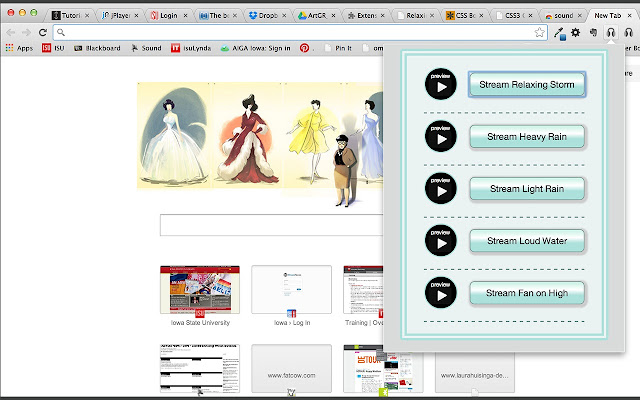Open the second headphones extension icon
640x400 pixels.
click(x=629, y=32)
